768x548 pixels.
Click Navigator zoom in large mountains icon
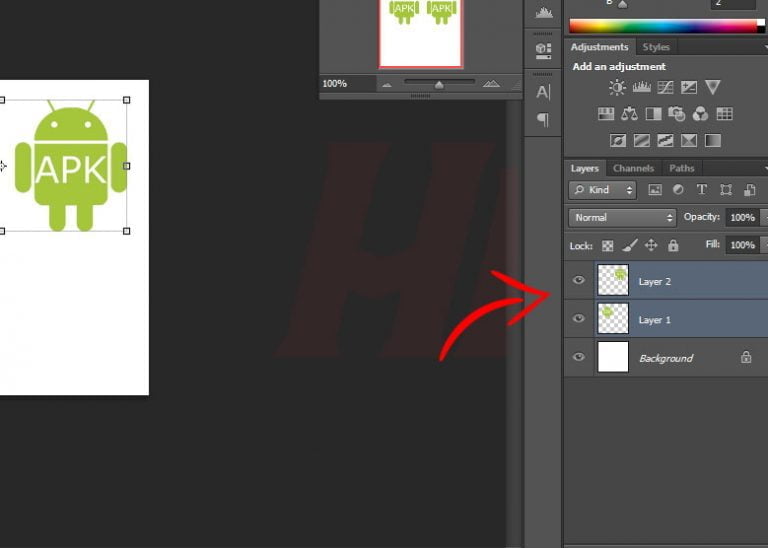click(x=491, y=84)
